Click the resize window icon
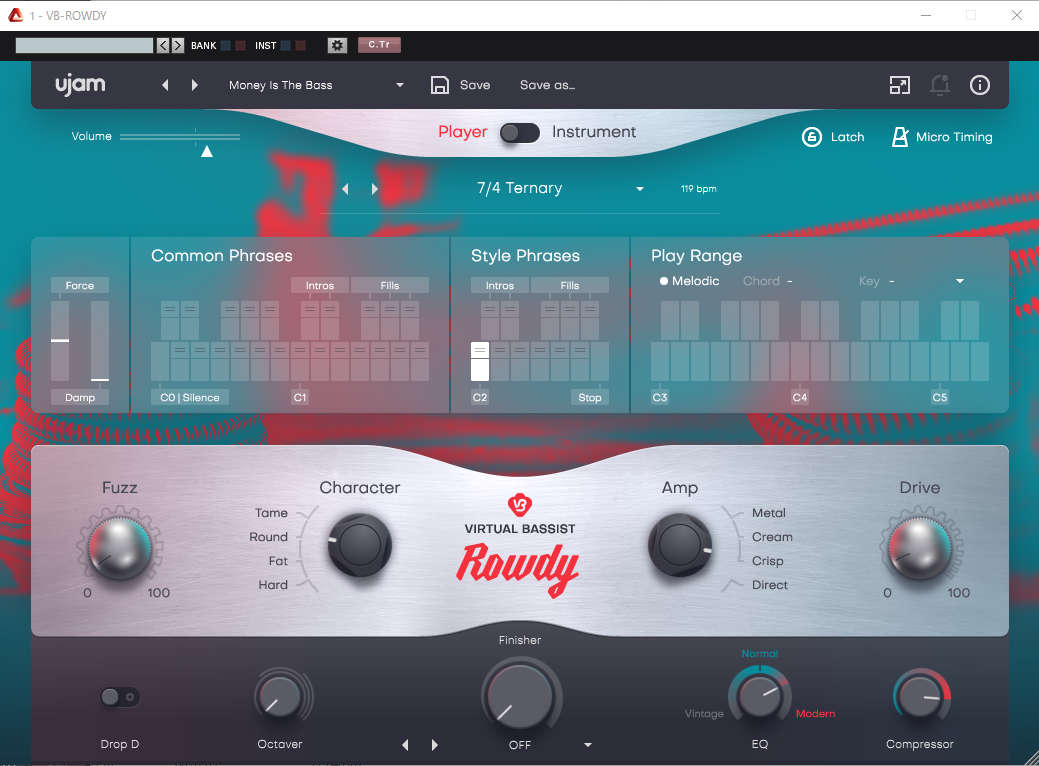The image size is (1039, 766). point(900,85)
